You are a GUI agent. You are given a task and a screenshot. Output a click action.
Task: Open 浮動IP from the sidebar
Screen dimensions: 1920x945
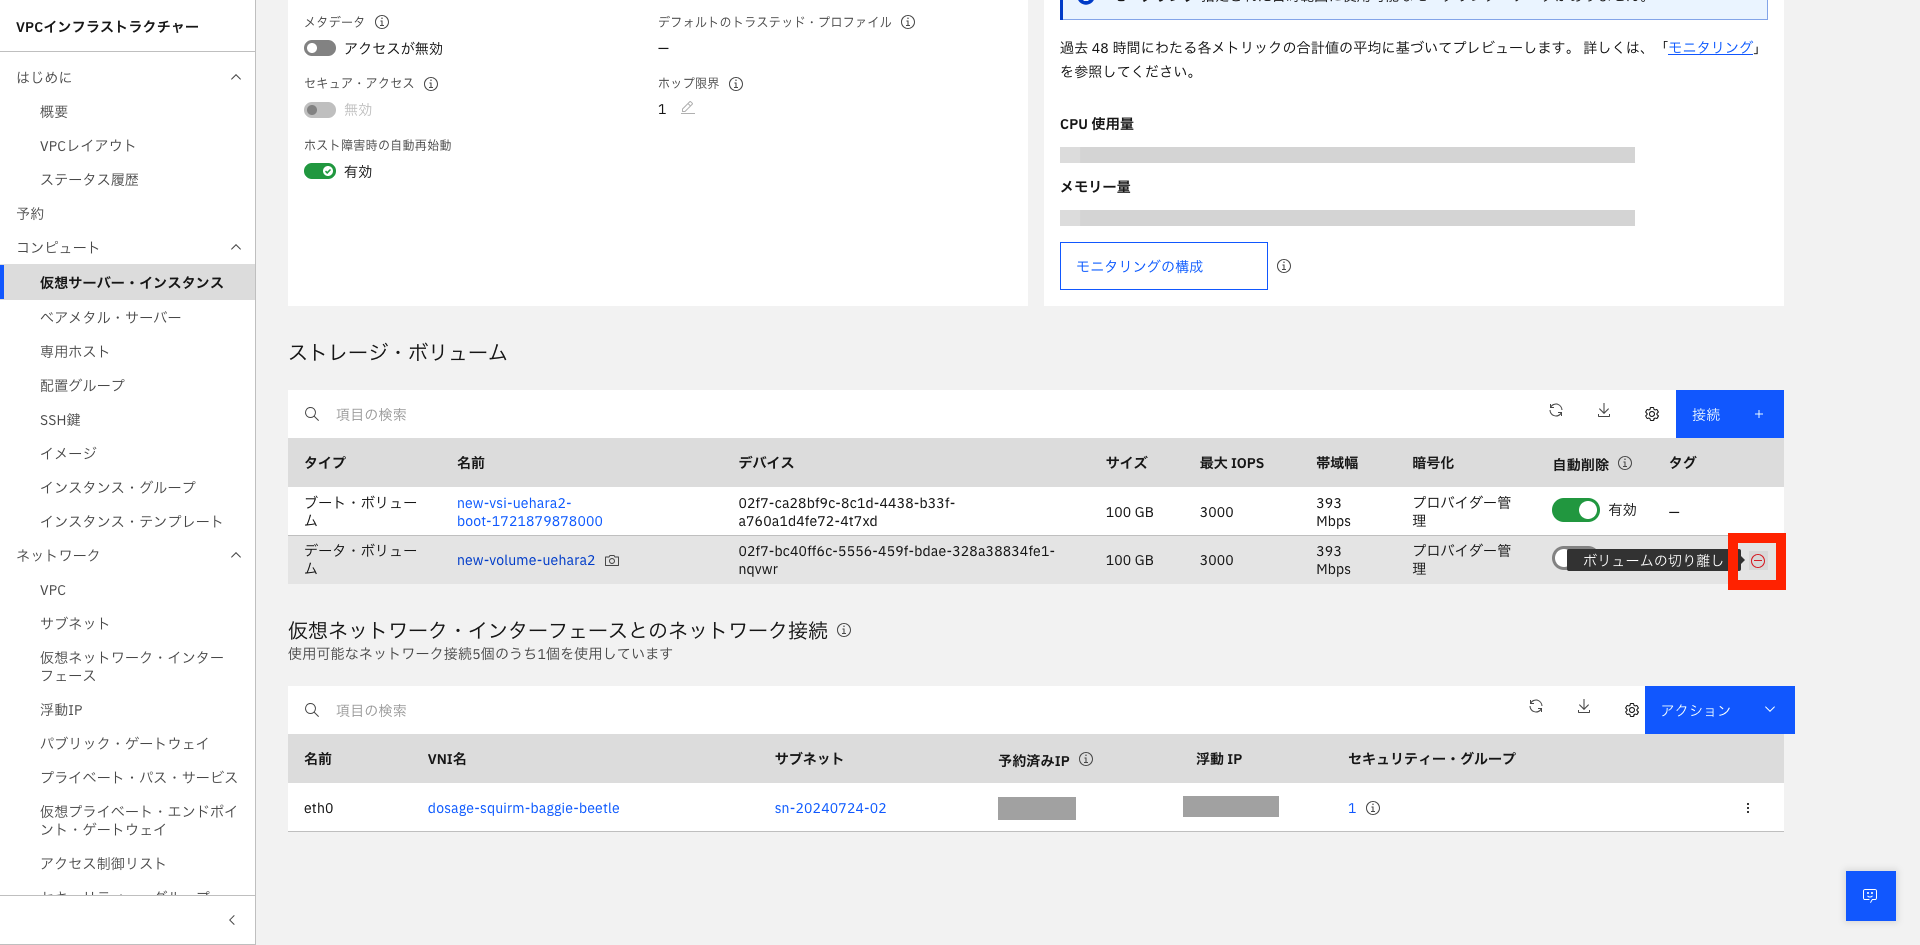61,709
